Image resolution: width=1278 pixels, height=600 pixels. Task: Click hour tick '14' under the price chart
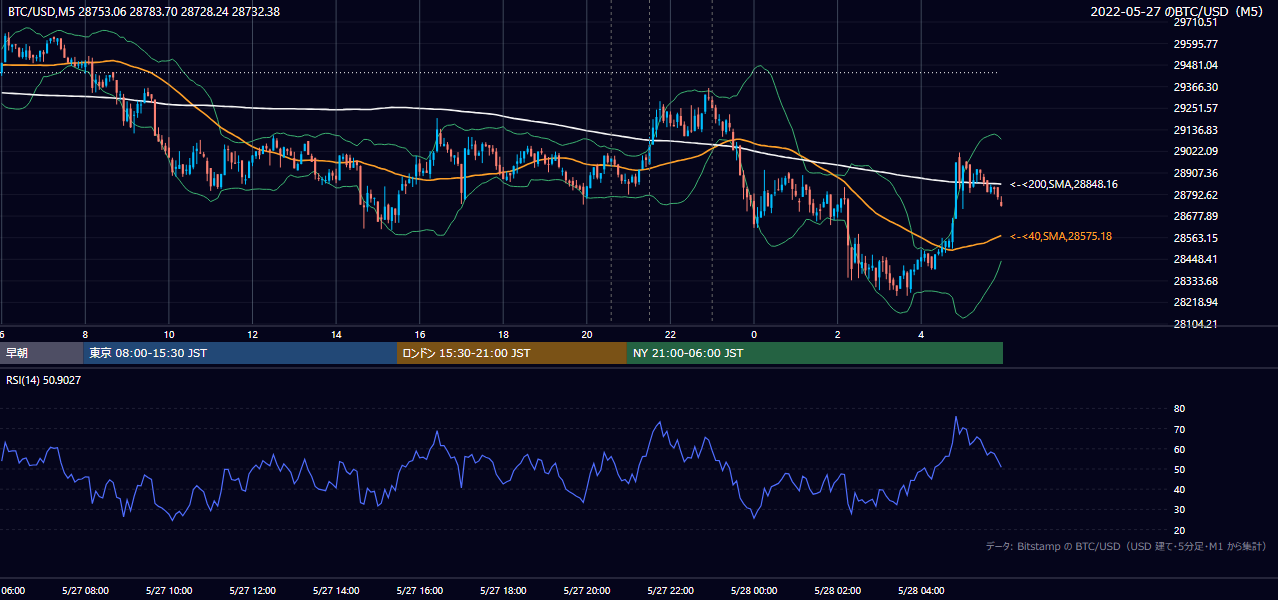(x=337, y=335)
